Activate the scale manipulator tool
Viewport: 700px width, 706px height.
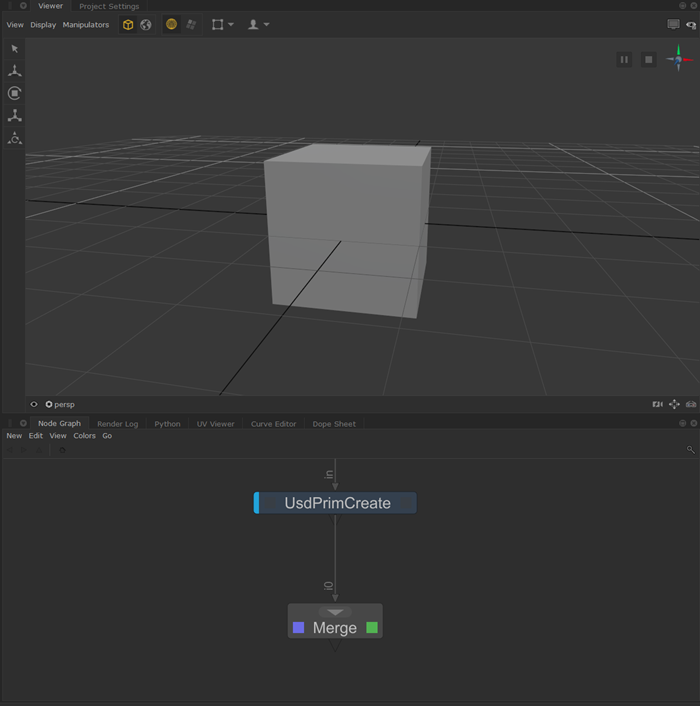[x=15, y=116]
